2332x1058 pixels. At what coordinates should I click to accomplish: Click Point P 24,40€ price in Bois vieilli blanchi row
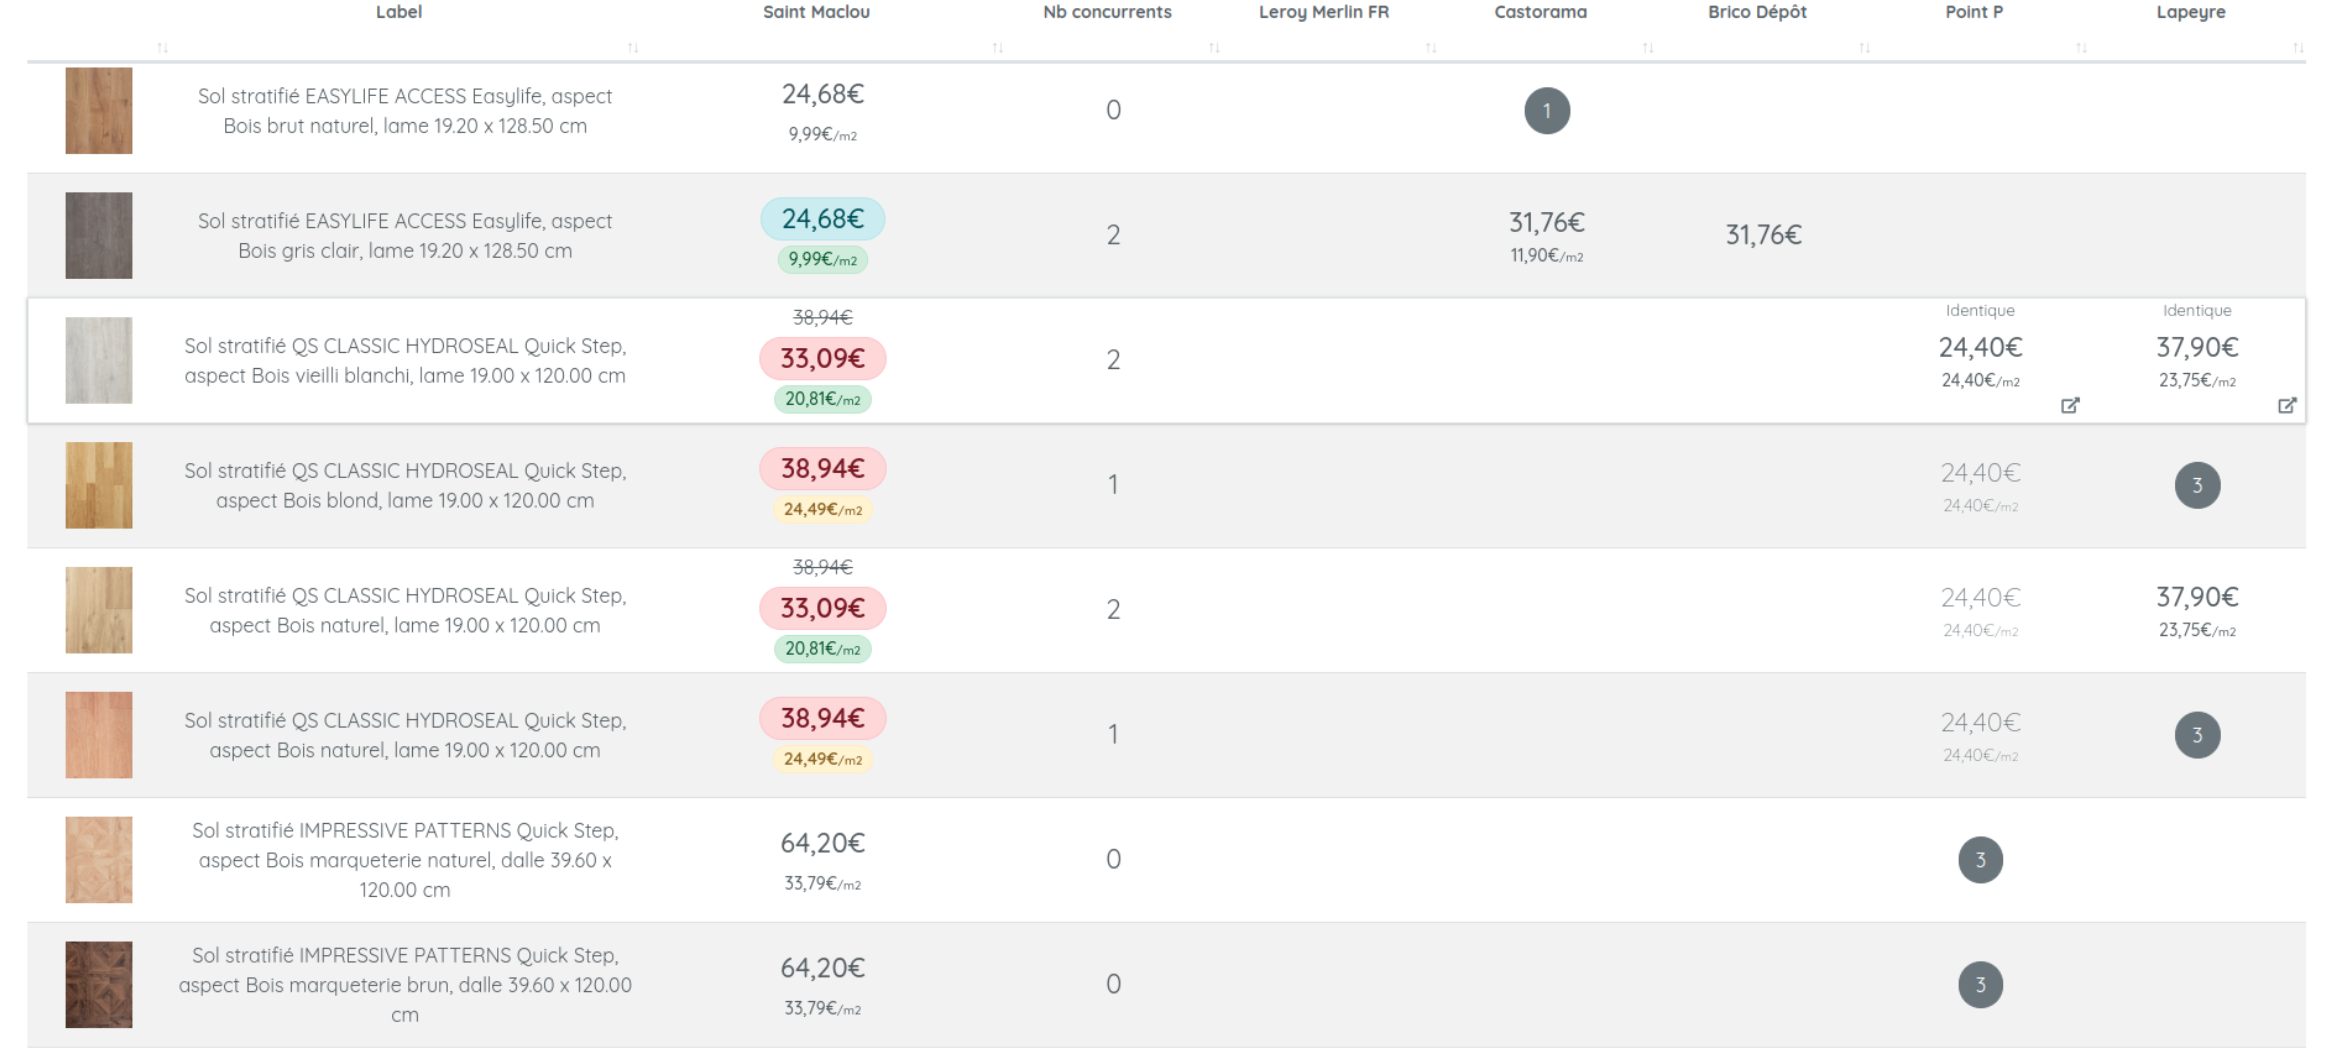pyautogui.click(x=1980, y=347)
